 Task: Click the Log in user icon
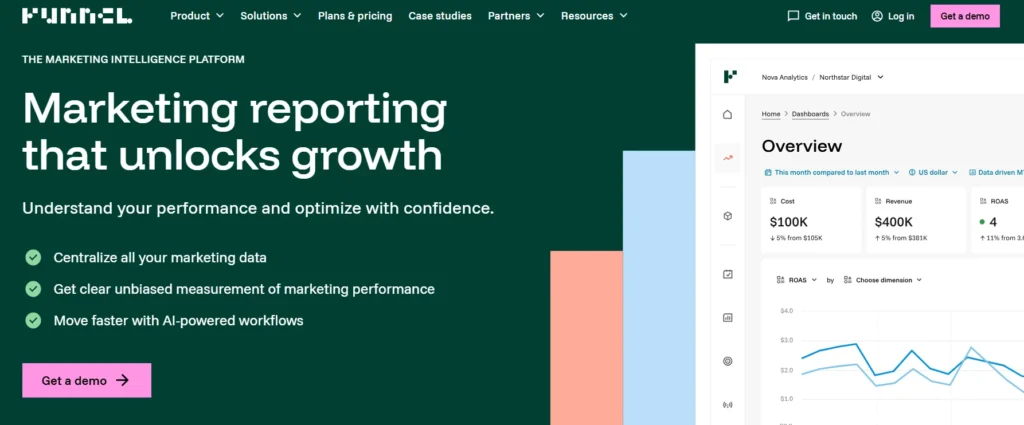point(877,16)
